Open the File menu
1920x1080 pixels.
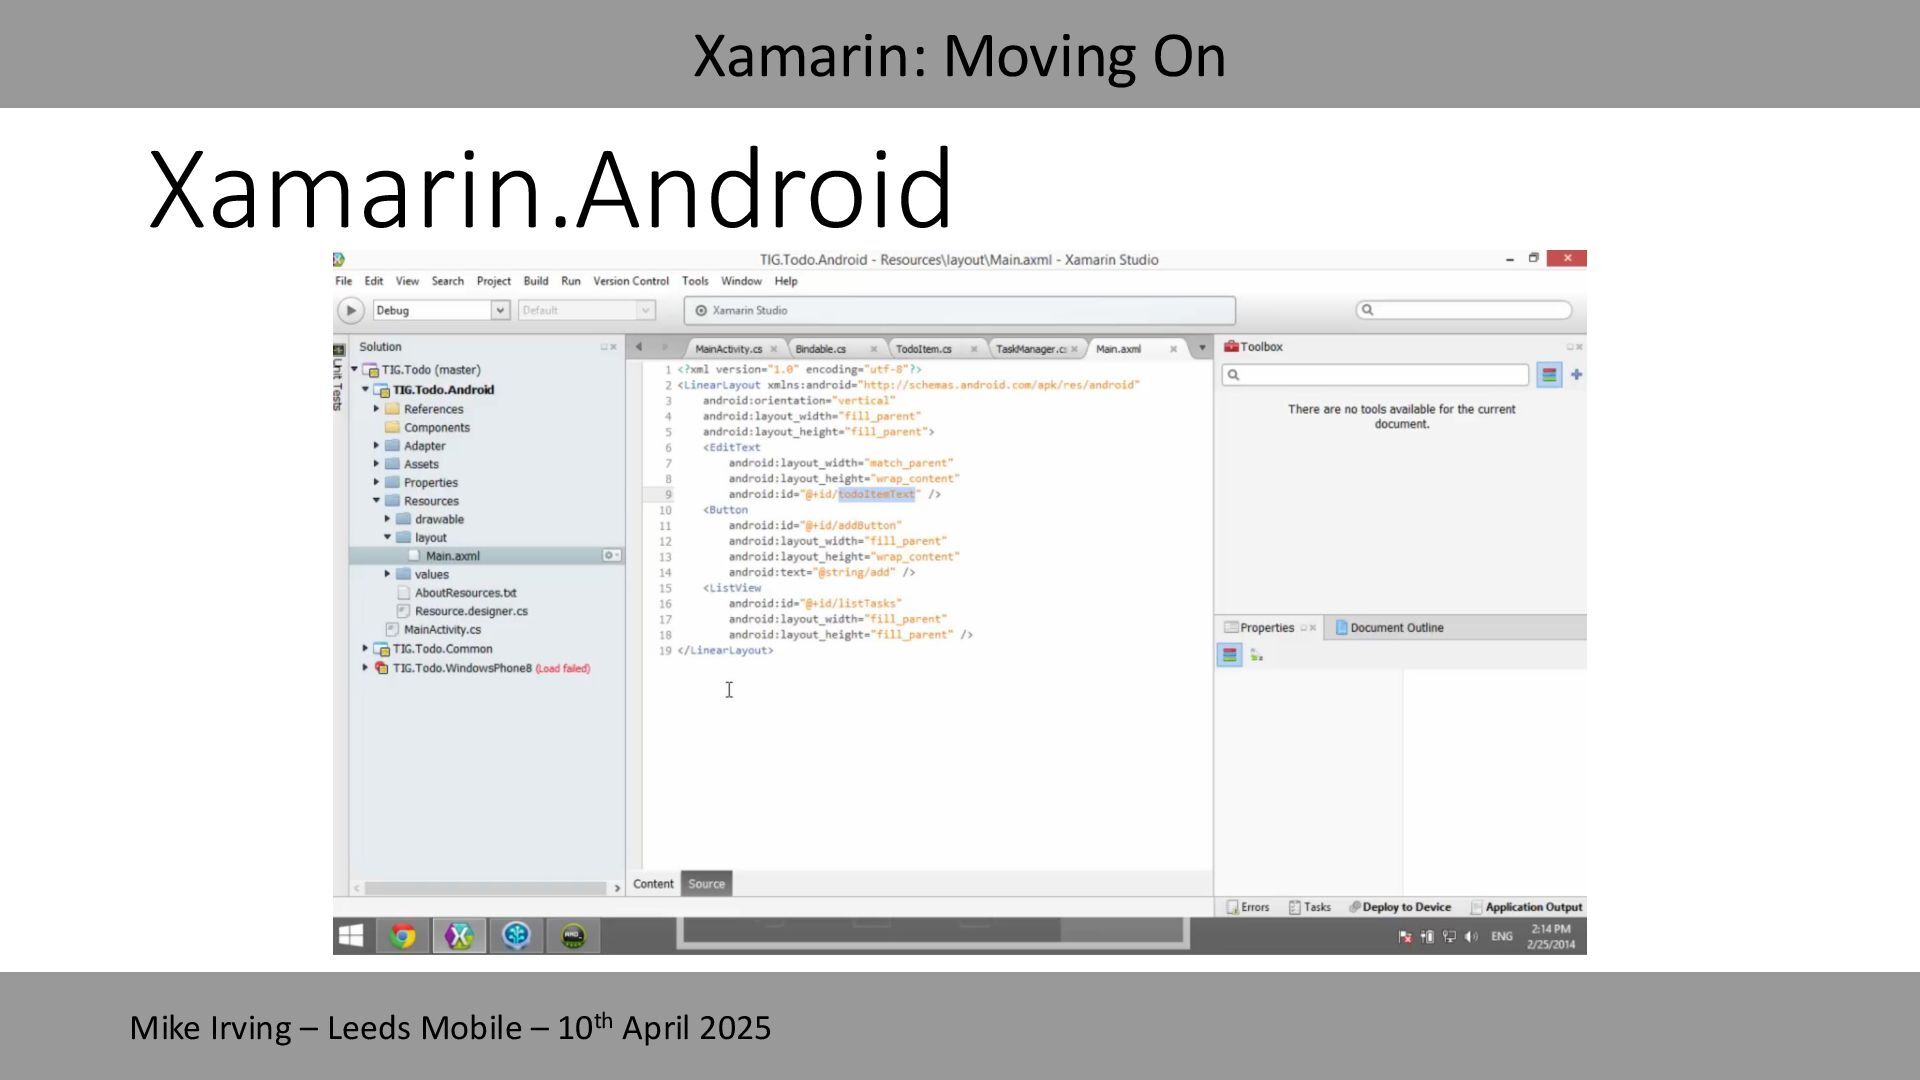344,282
